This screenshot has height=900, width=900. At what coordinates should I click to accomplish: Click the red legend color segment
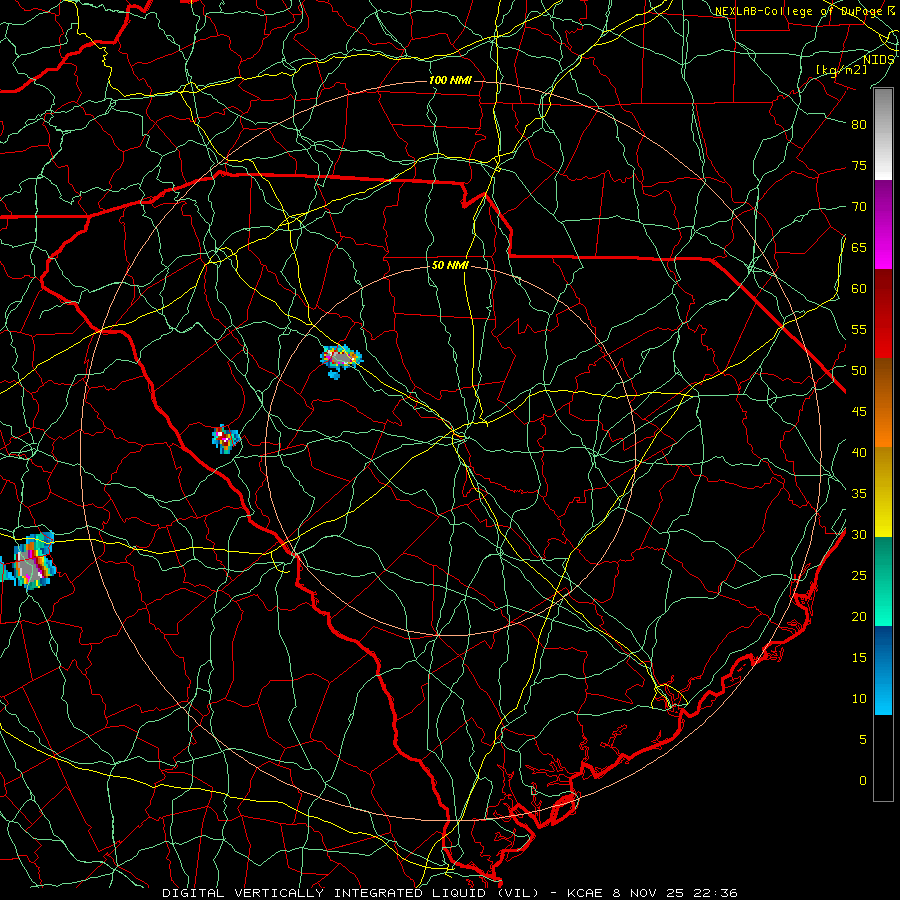click(x=883, y=314)
